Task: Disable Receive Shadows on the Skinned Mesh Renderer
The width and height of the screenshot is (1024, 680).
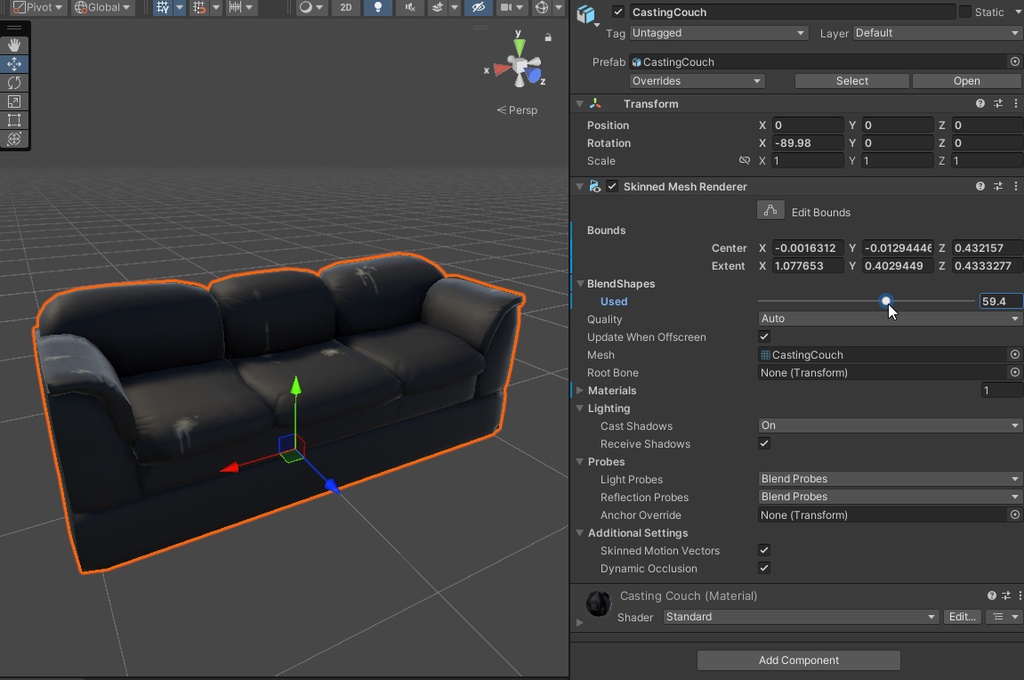Action: pos(764,444)
